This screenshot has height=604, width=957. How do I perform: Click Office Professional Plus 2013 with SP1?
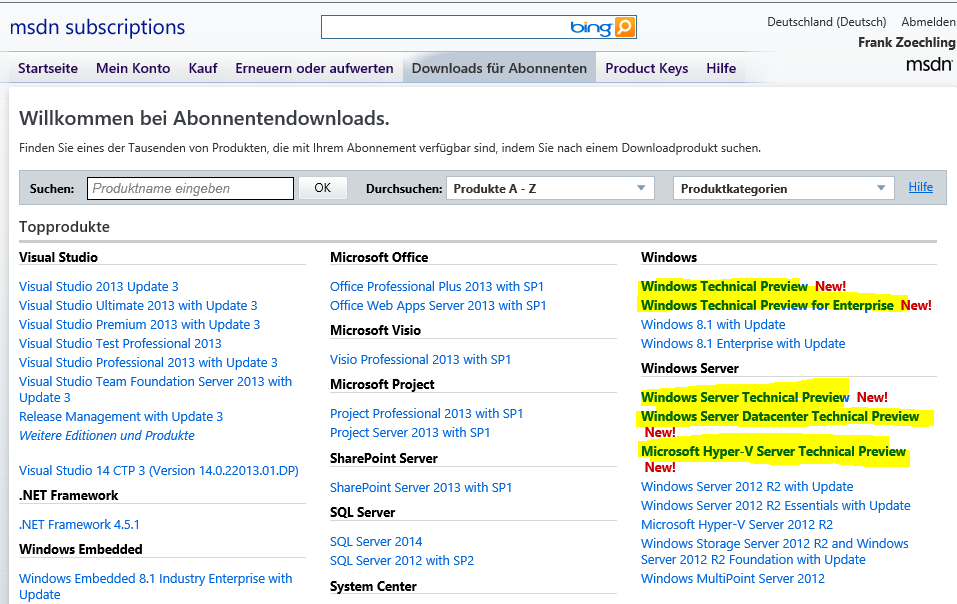point(437,286)
